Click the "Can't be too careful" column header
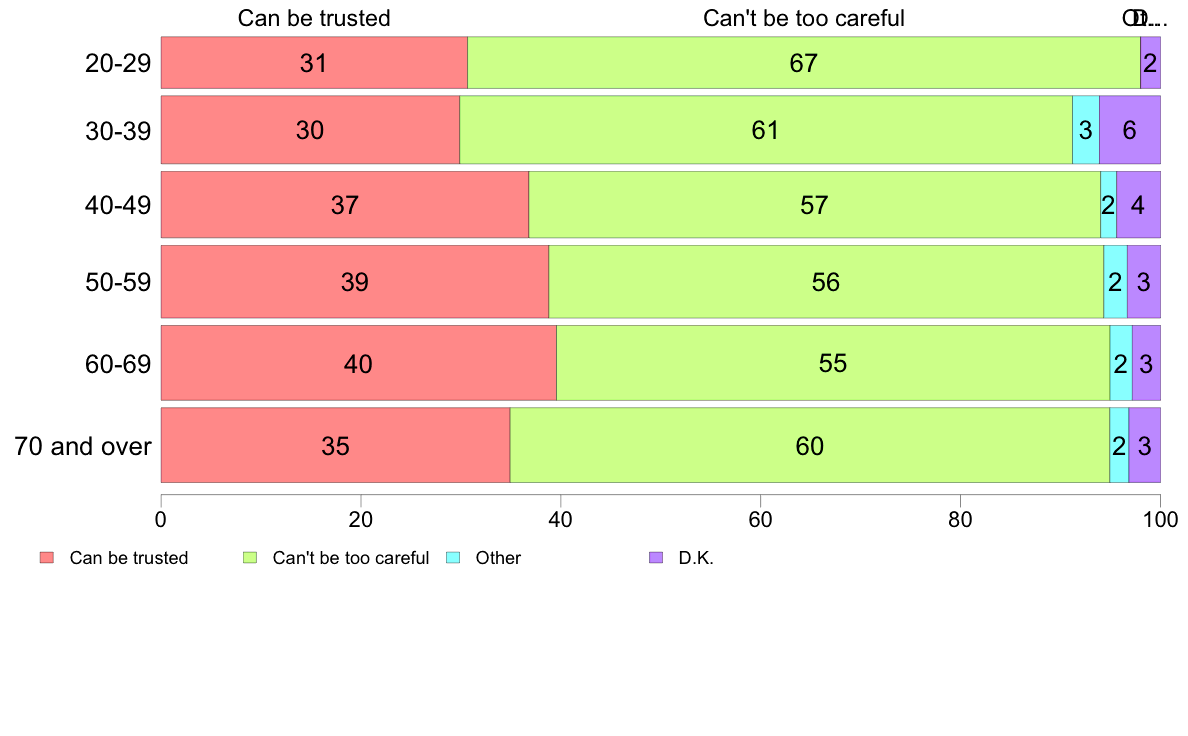Screen dimensions: 1188x736 click(804, 18)
